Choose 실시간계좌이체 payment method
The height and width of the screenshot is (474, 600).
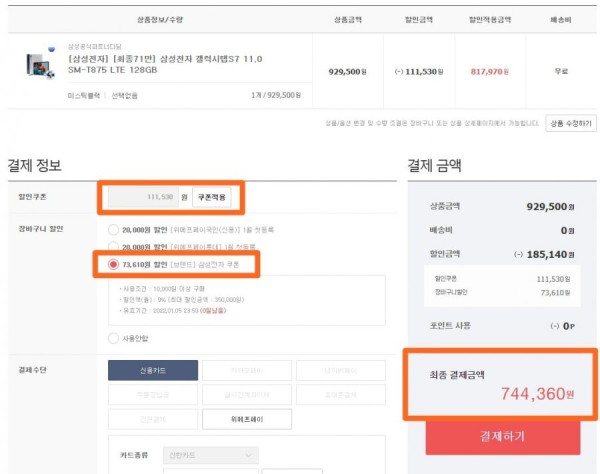click(247, 395)
